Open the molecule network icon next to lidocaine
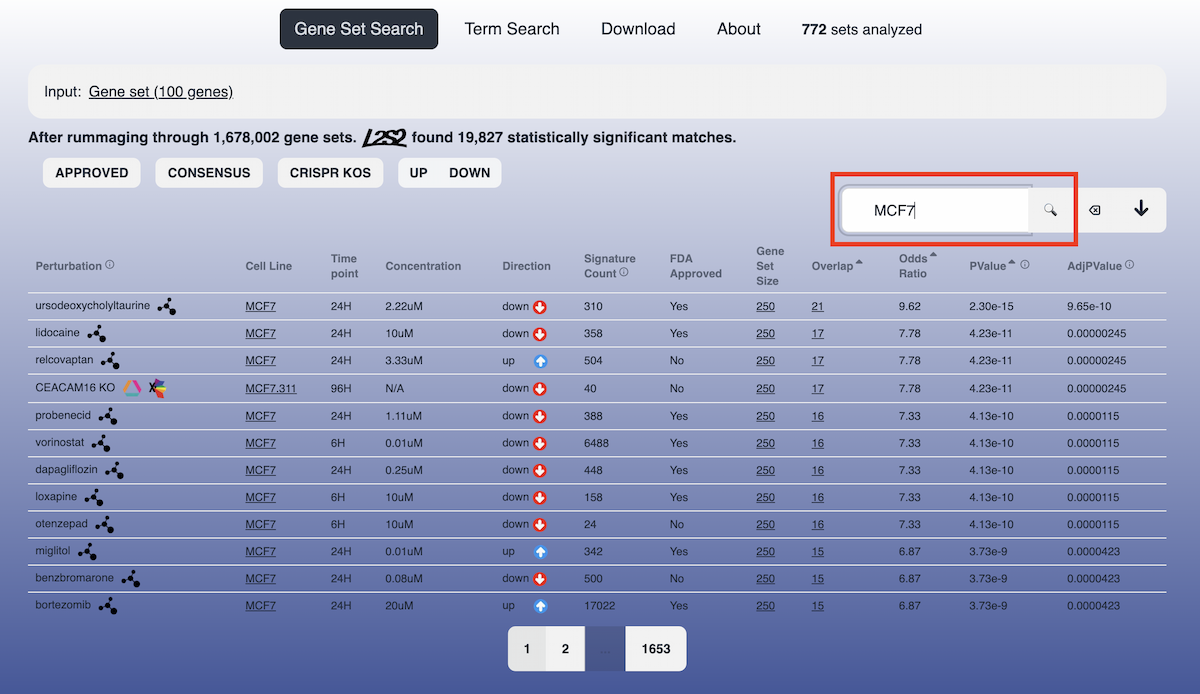The width and height of the screenshot is (1200, 694). click(96, 334)
